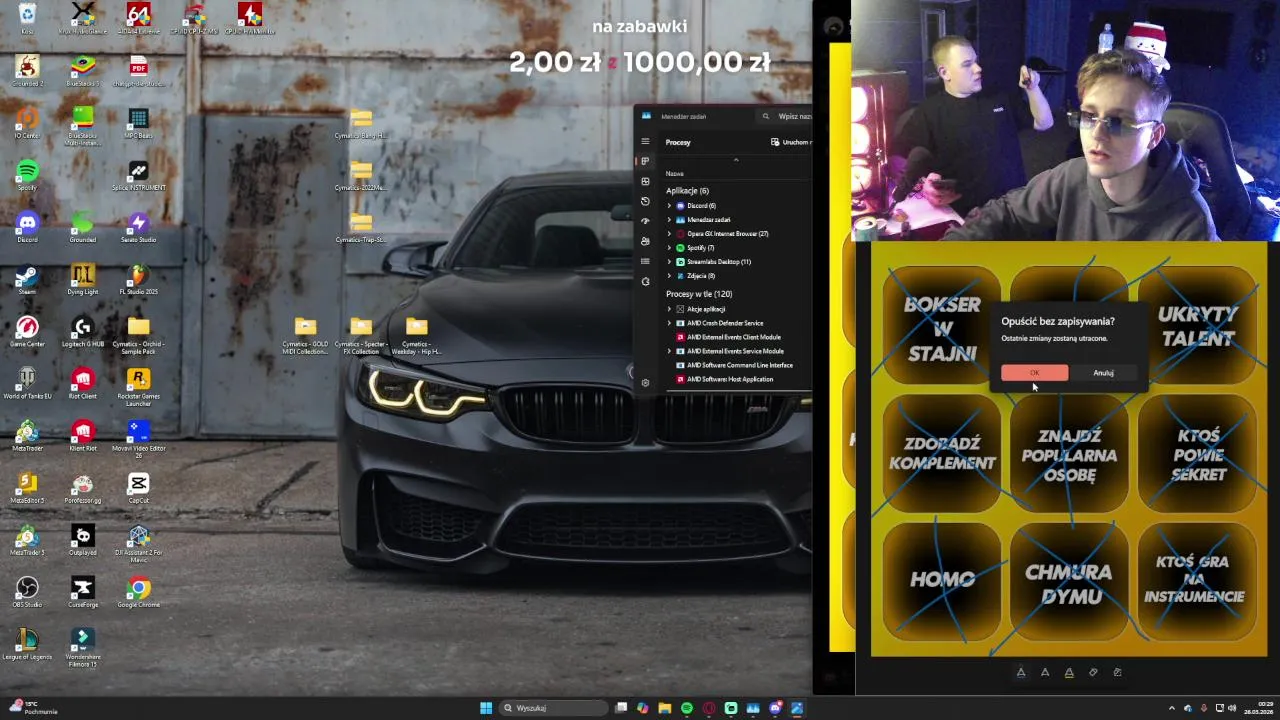Viewport: 1280px width, 720px height.
Task: Expand the Discord (6) process group
Action: point(669,206)
